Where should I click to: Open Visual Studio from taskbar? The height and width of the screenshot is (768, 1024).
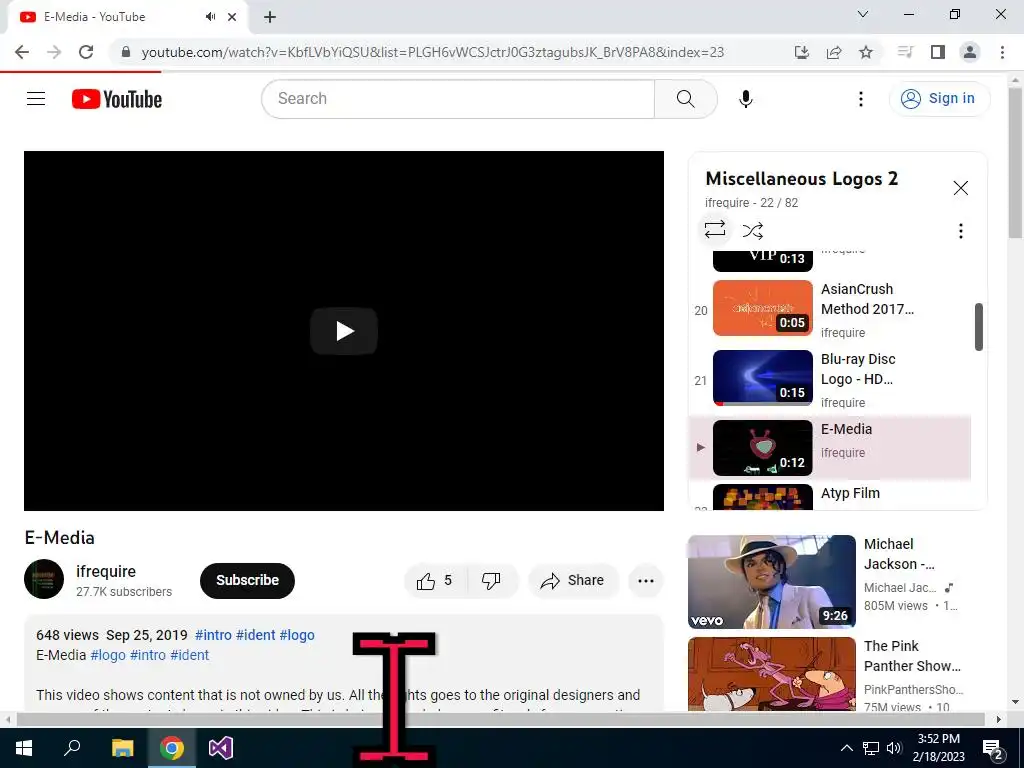221,748
